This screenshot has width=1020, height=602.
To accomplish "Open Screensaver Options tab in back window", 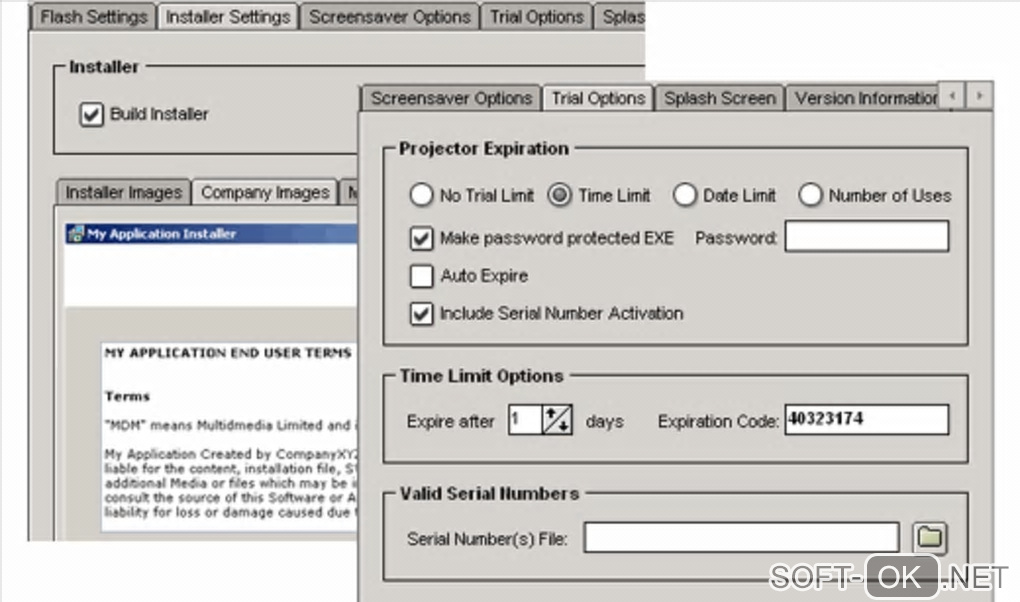I will [390, 17].
